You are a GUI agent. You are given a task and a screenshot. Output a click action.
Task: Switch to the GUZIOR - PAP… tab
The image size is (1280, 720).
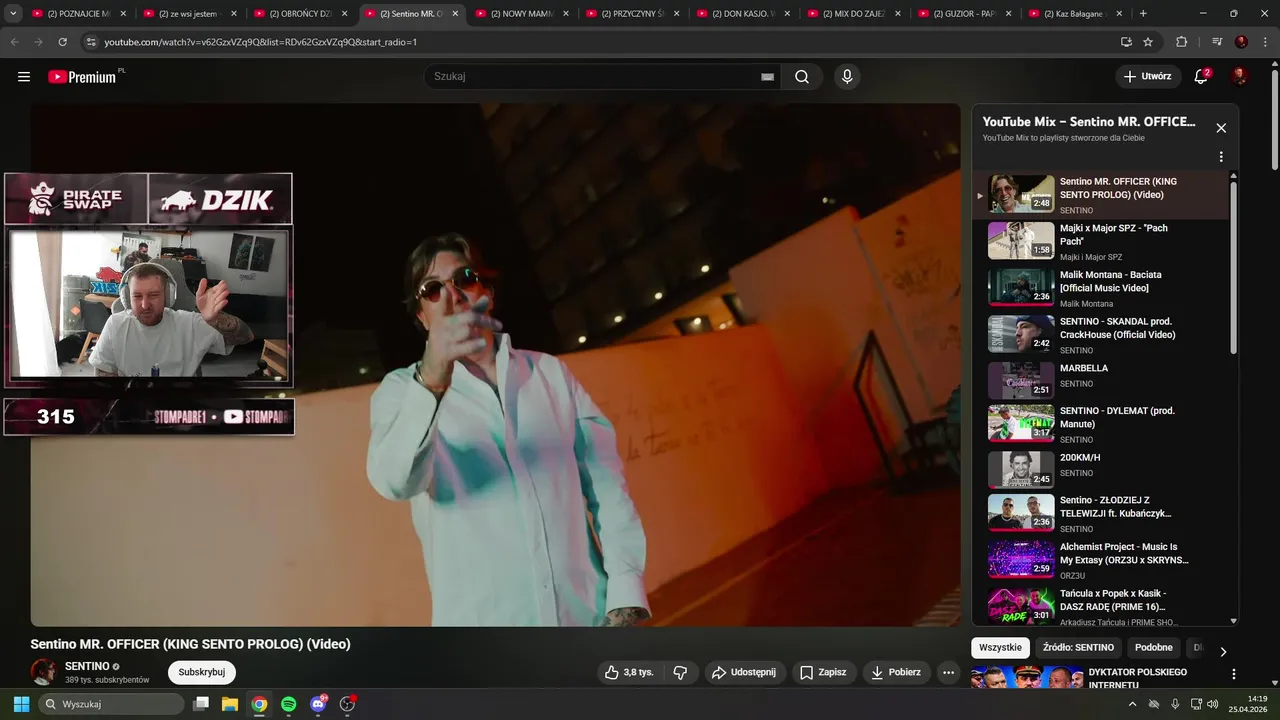coord(959,14)
